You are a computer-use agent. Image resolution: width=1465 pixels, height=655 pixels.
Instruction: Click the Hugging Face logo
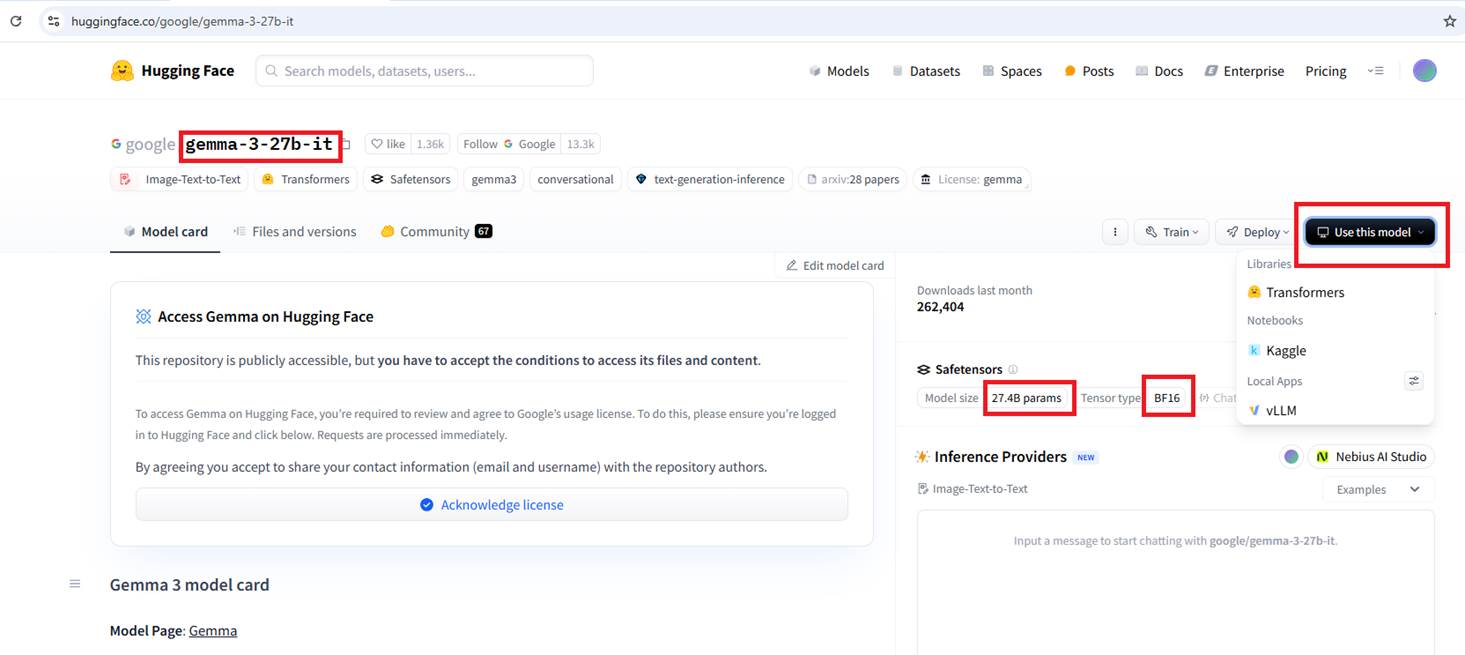(x=172, y=71)
